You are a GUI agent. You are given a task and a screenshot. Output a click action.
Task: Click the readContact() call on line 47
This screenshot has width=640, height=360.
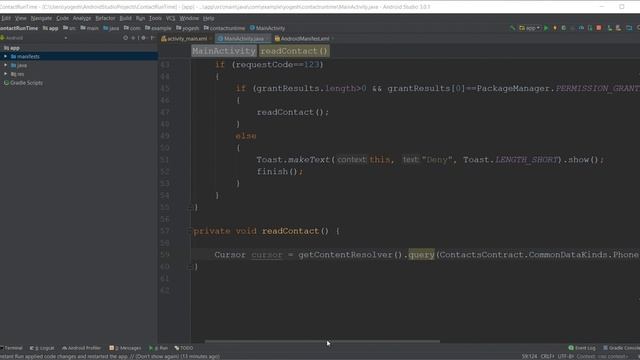click(x=293, y=112)
